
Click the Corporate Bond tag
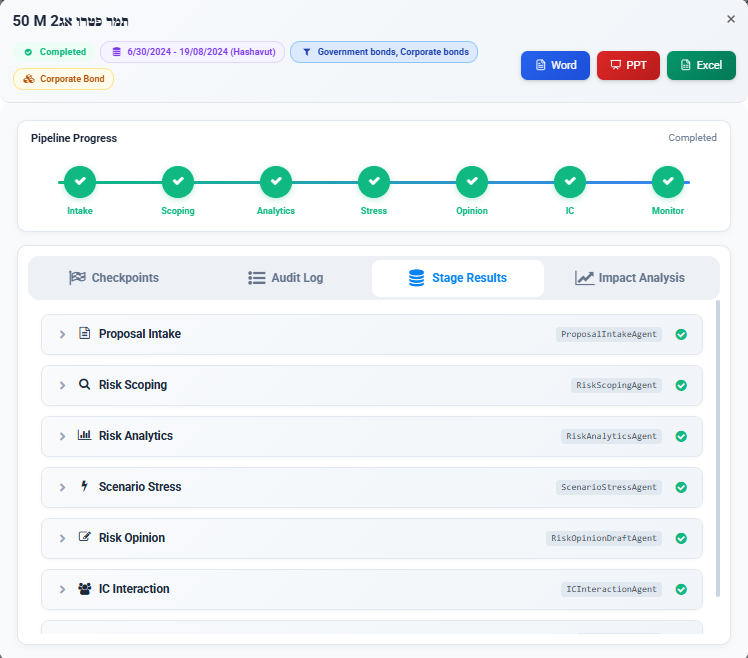[x=63, y=79]
